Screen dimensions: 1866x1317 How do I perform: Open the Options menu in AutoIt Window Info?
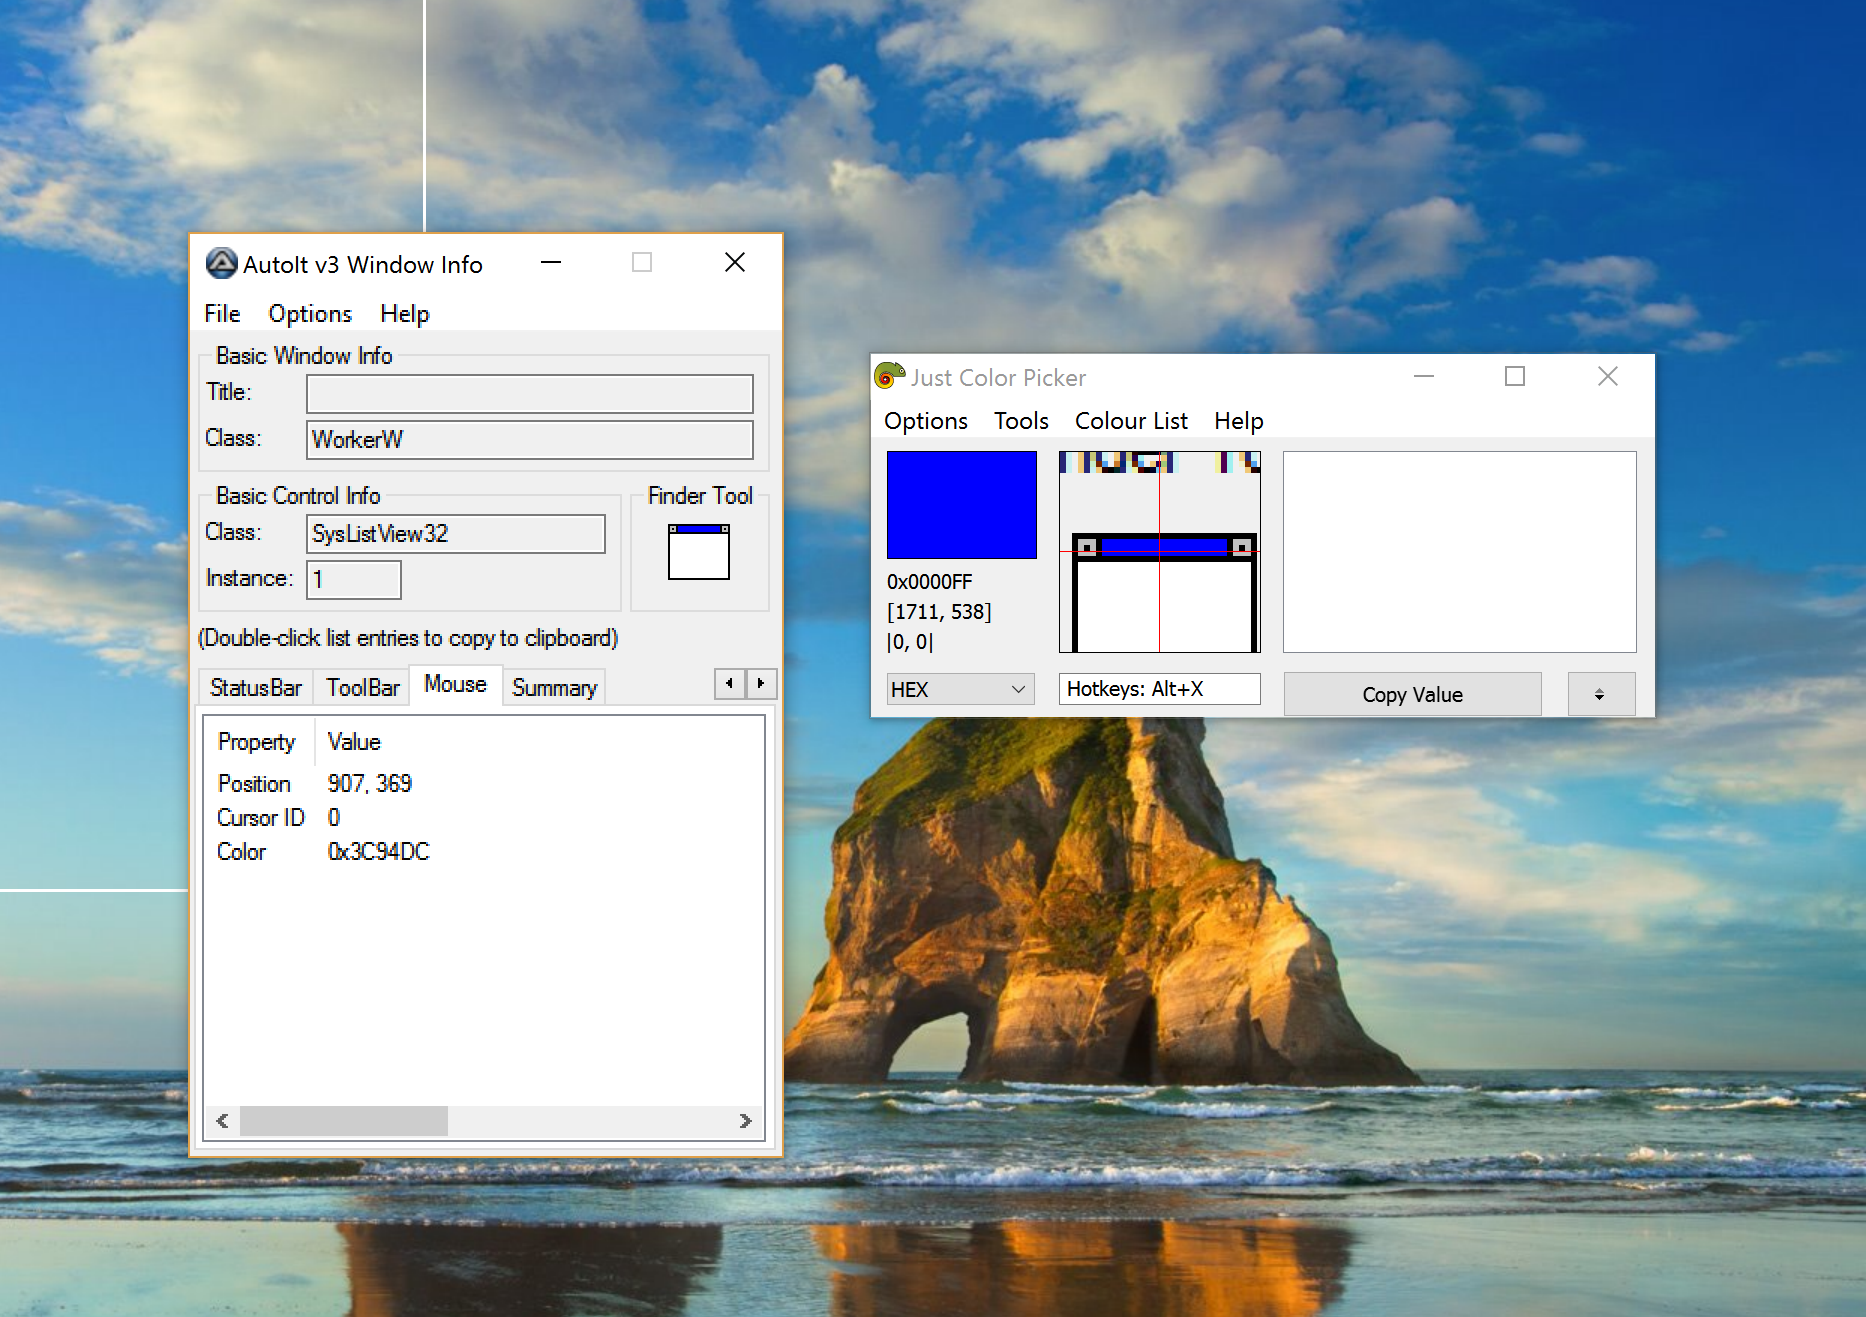coord(310,314)
